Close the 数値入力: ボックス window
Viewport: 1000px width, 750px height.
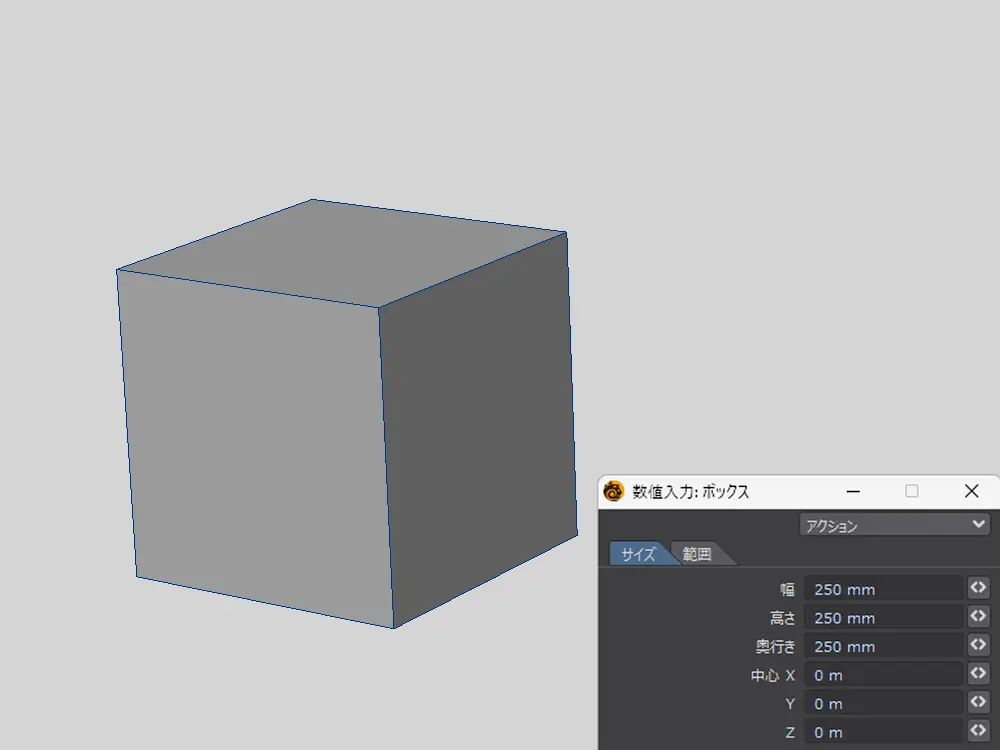971,491
